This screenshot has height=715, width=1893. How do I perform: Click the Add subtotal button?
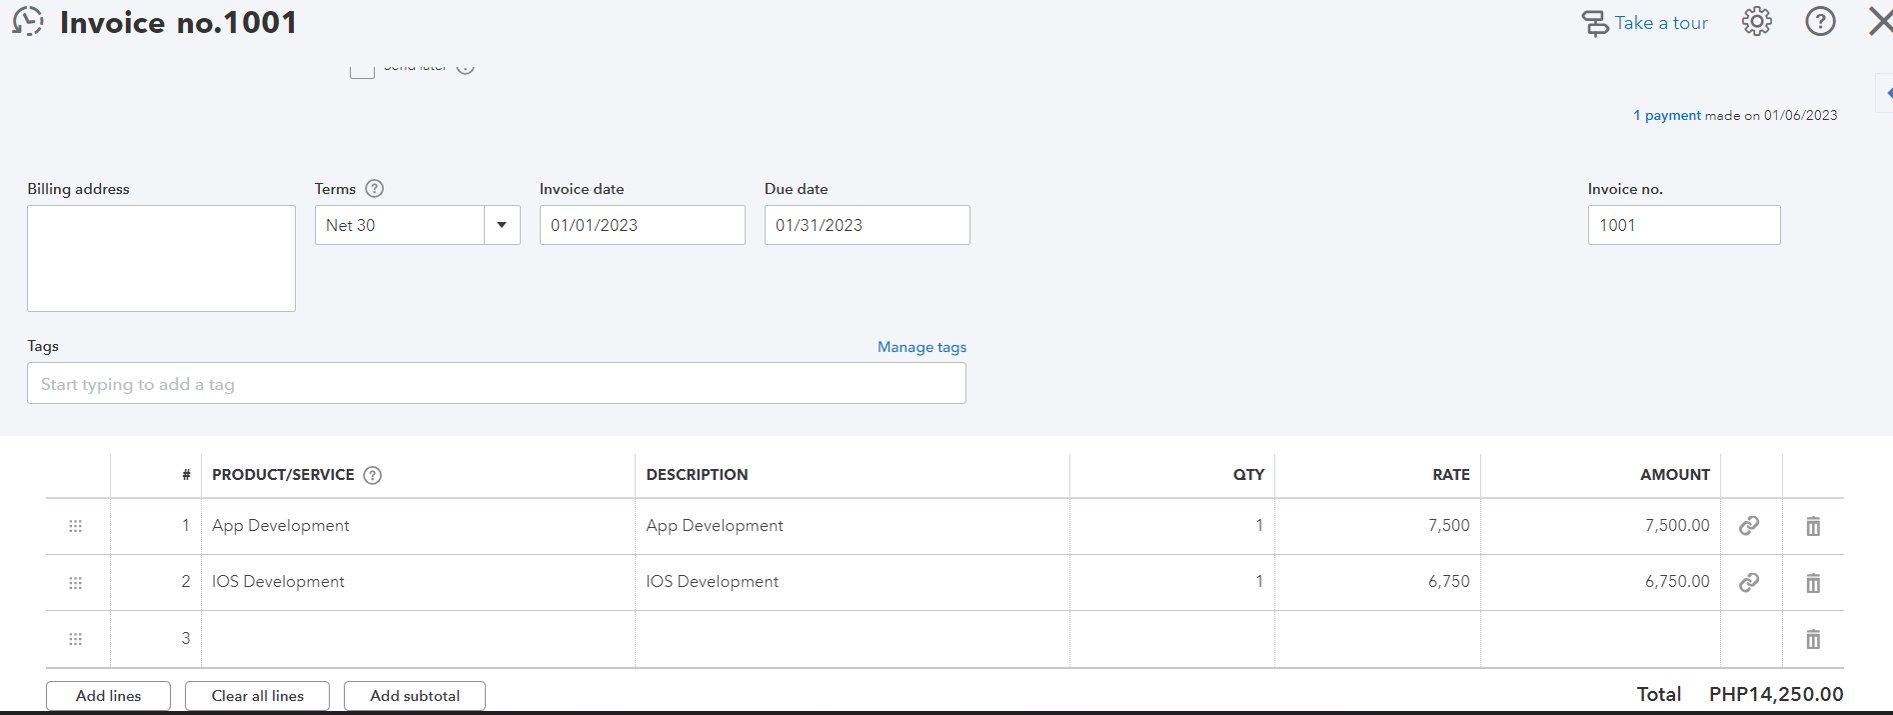414,696
